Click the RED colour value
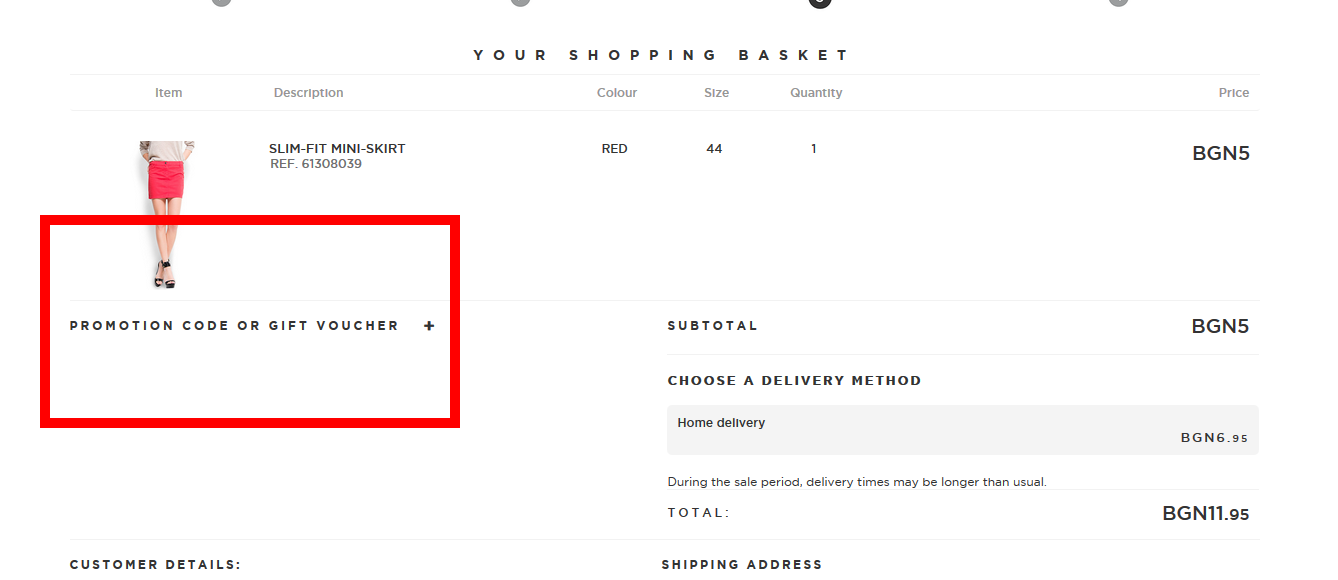Image resolution: width=1338 pixels, height=580 pixels. 615,149
